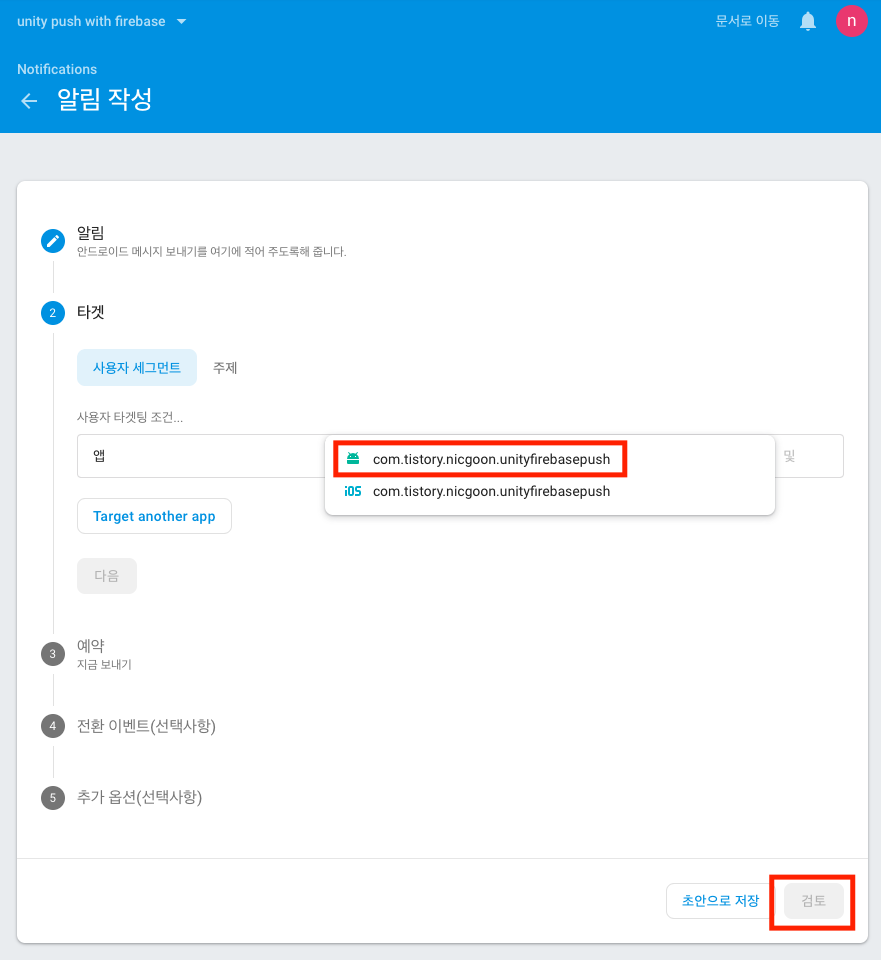881x960 pixels.
Task: Switch to the 사용자 세그먼트 tab
Action: (137, 367)
